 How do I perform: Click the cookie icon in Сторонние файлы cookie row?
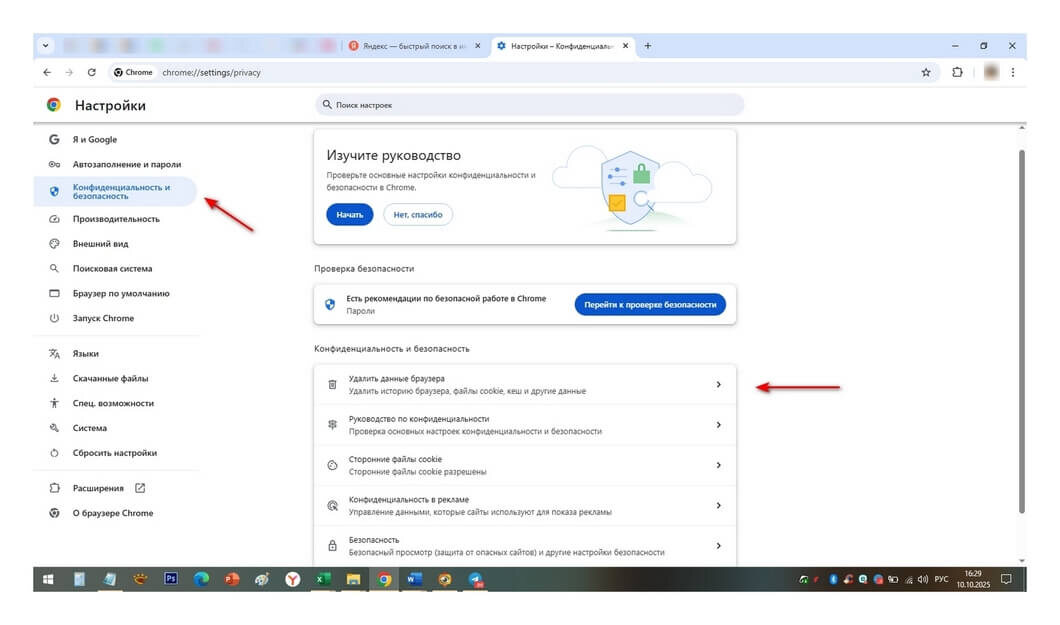[x=332, y=465]
